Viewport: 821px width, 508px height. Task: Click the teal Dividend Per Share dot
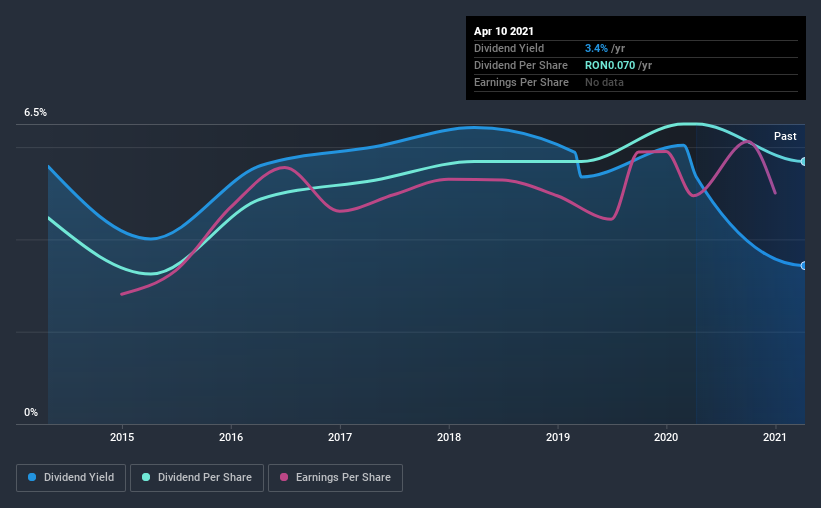pyautogui.click(x=146, y=477)
